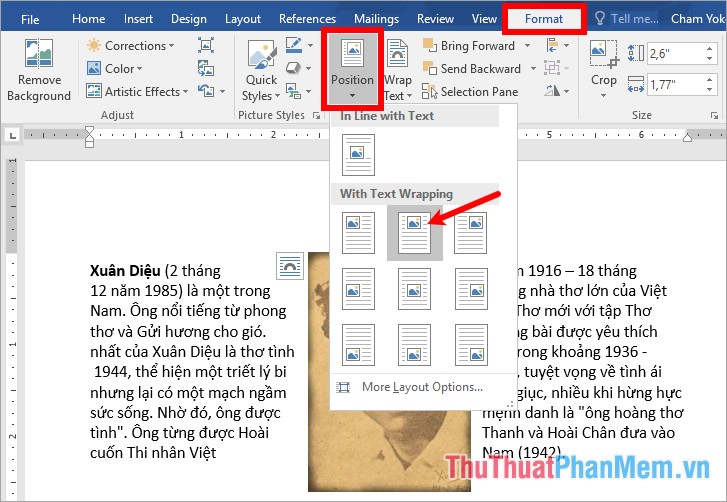The height and width of the screenshot is (502, 727).
Task: Click the Picture Layout icon
Action: (294, 91)
